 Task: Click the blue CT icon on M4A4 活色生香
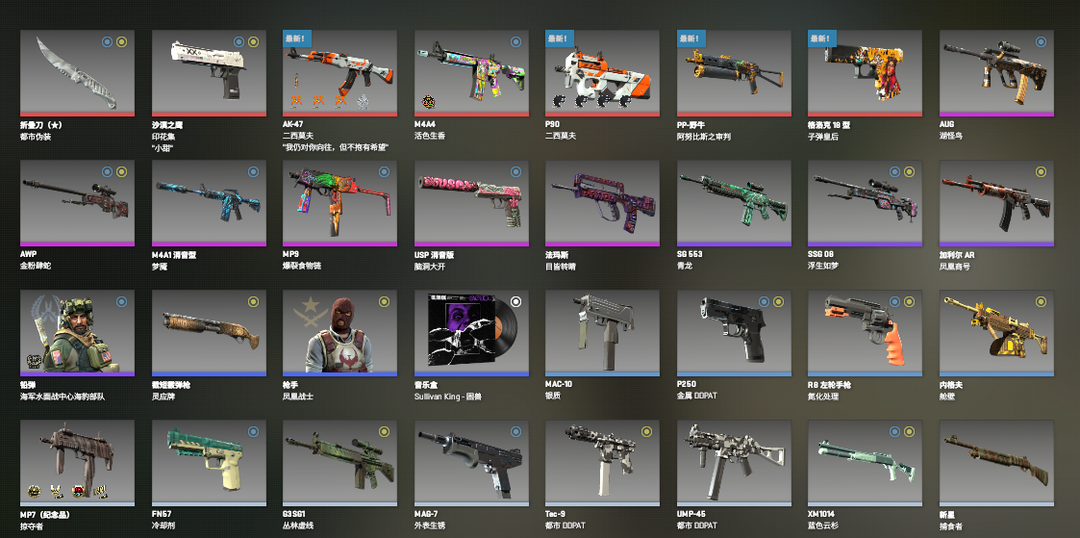click(515, 42)
